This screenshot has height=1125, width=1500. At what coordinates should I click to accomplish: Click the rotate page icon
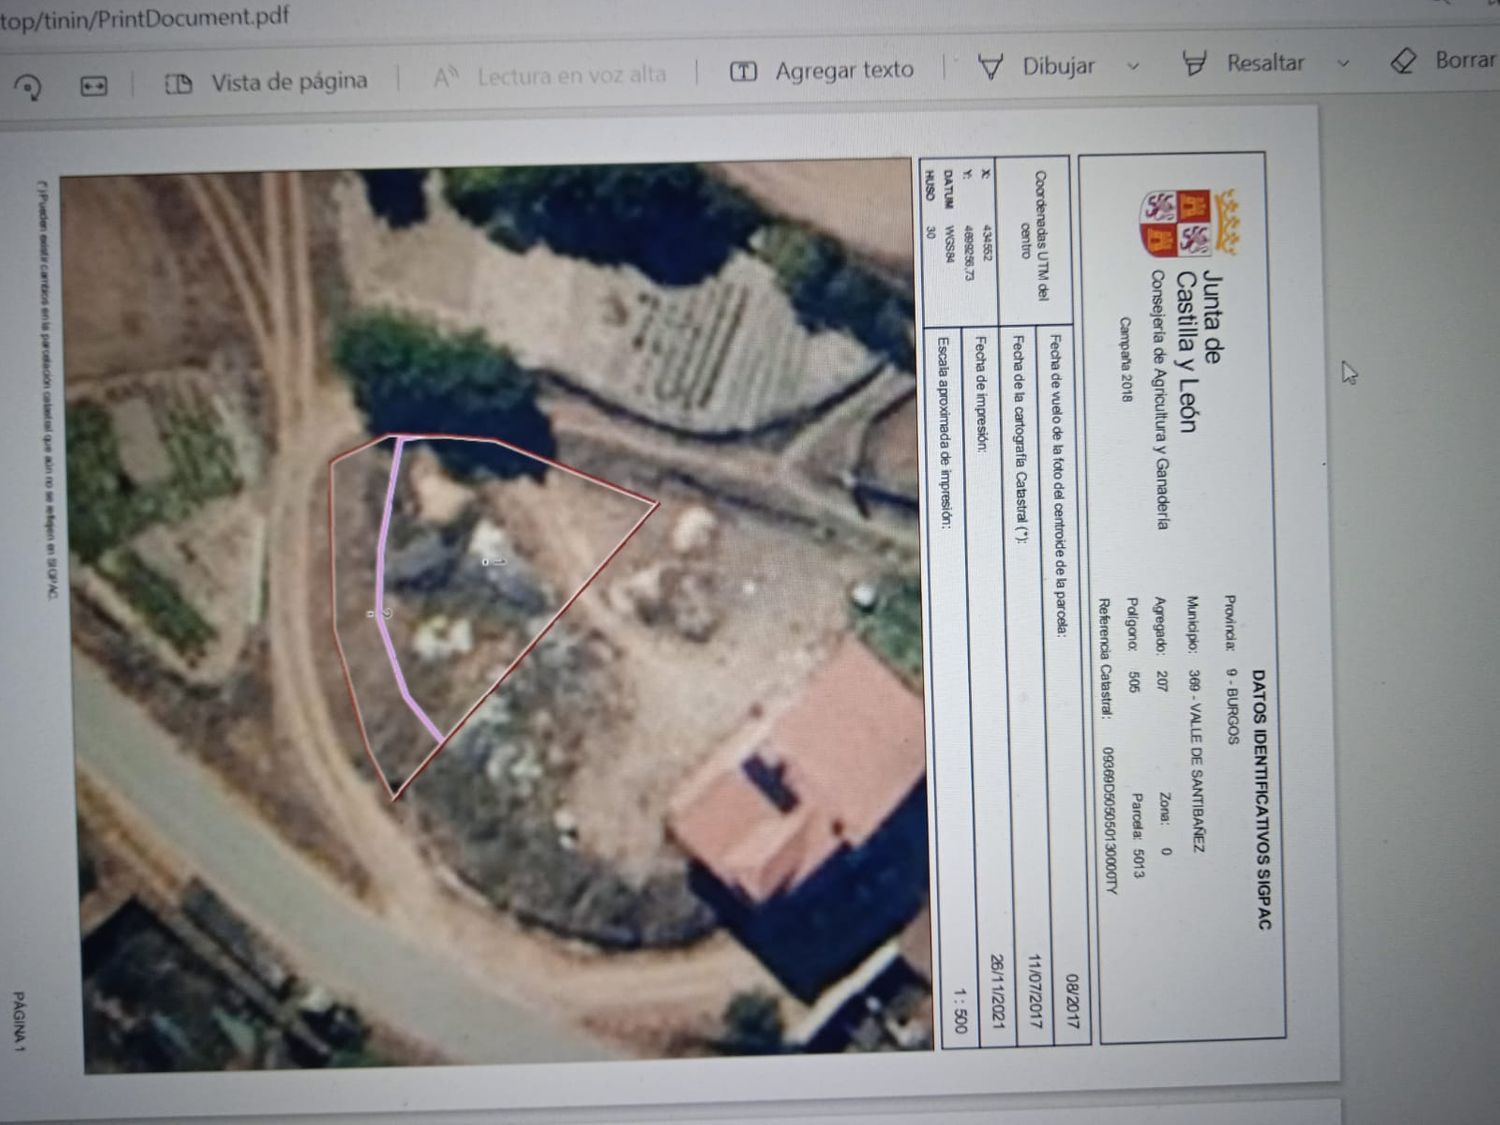(28, 87)
